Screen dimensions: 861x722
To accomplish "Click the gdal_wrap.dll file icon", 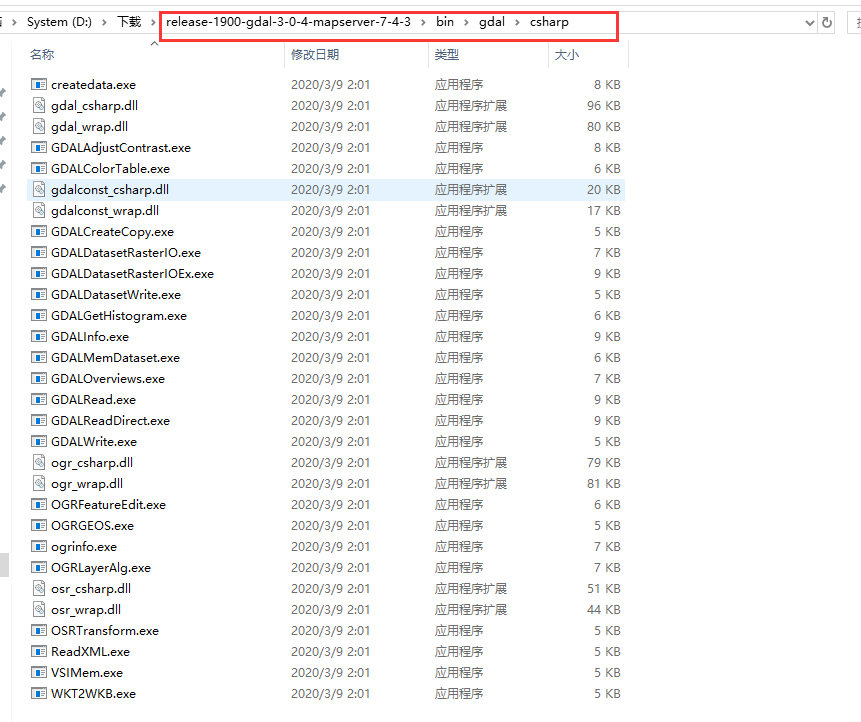I will coord(39,126).
